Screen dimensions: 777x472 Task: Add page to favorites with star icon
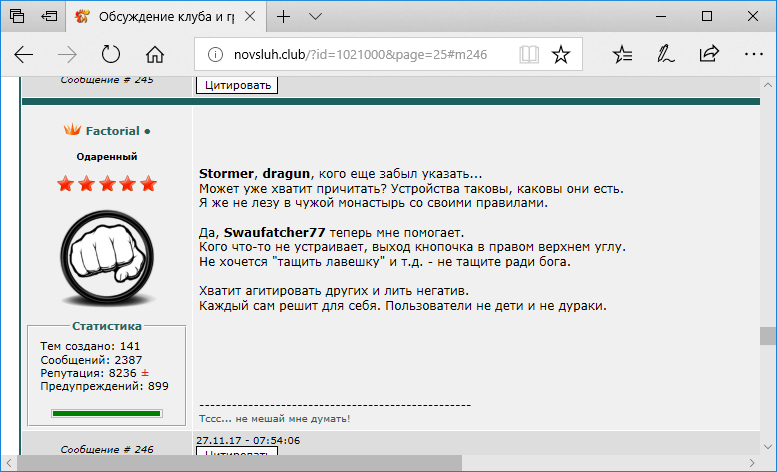561,54
